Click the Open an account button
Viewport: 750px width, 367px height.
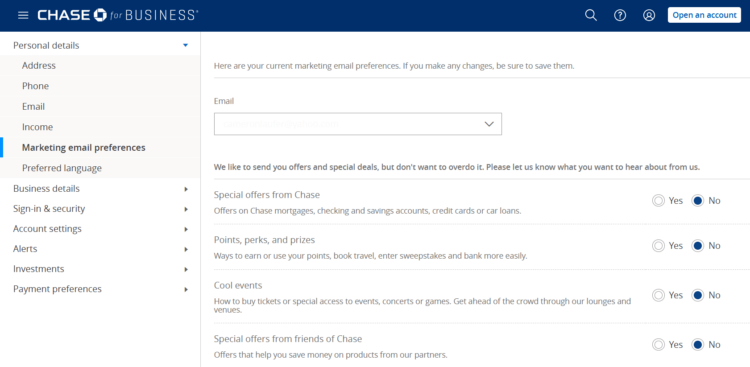pyautogui.click(x=704, y=15)
